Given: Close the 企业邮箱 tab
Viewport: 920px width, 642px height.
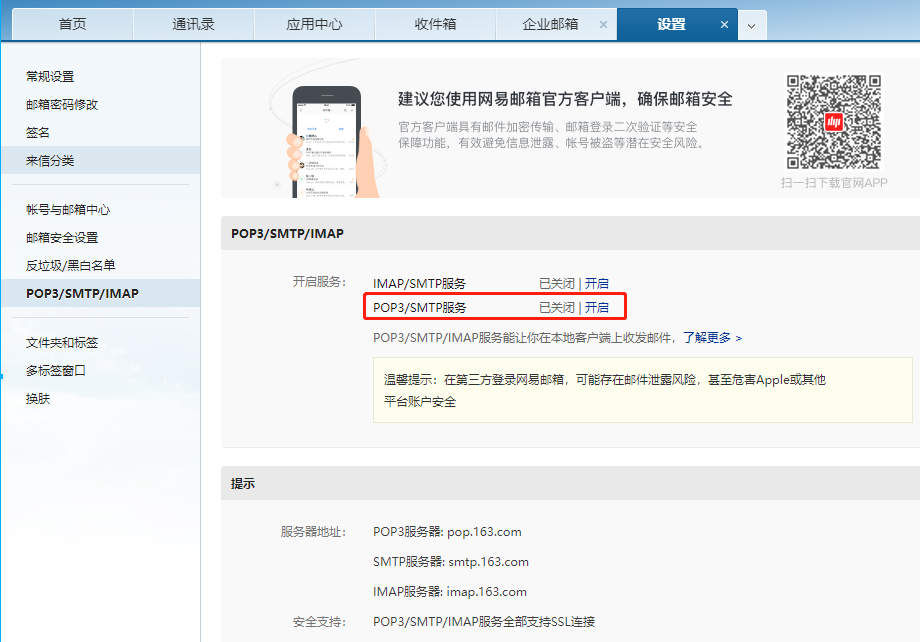Looking at the screenshot, I should [x=603, y=24].
